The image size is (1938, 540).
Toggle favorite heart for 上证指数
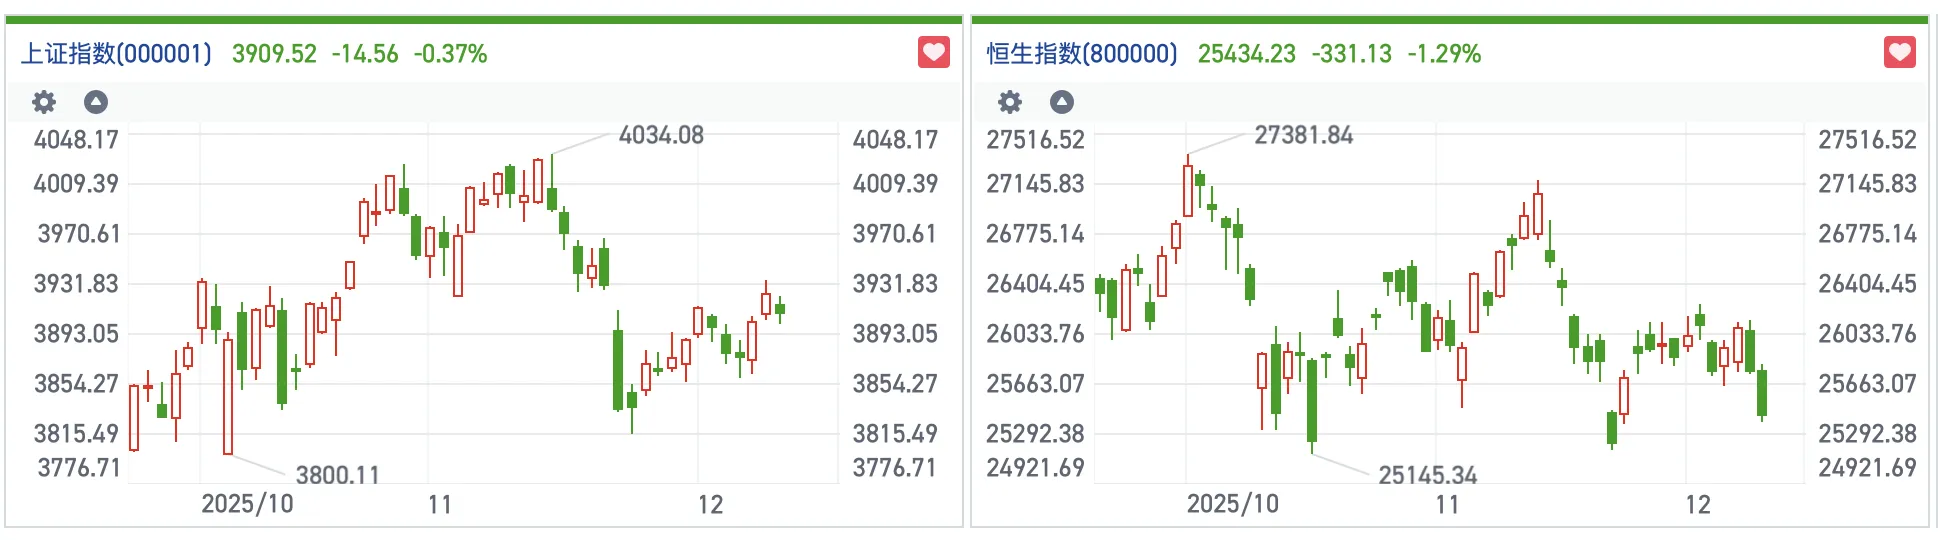click(x=933, y=52)
